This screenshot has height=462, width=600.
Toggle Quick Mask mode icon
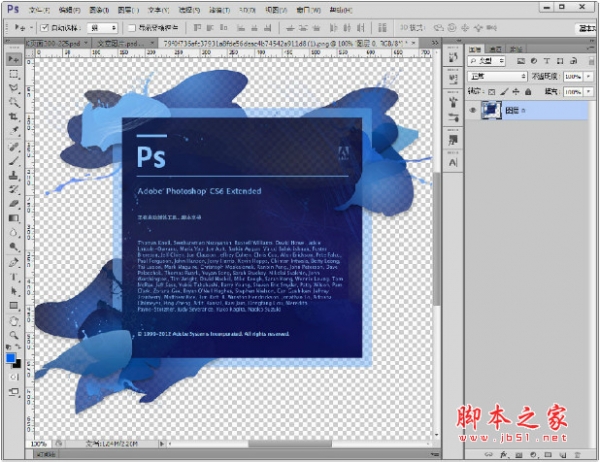pos(14,377)
